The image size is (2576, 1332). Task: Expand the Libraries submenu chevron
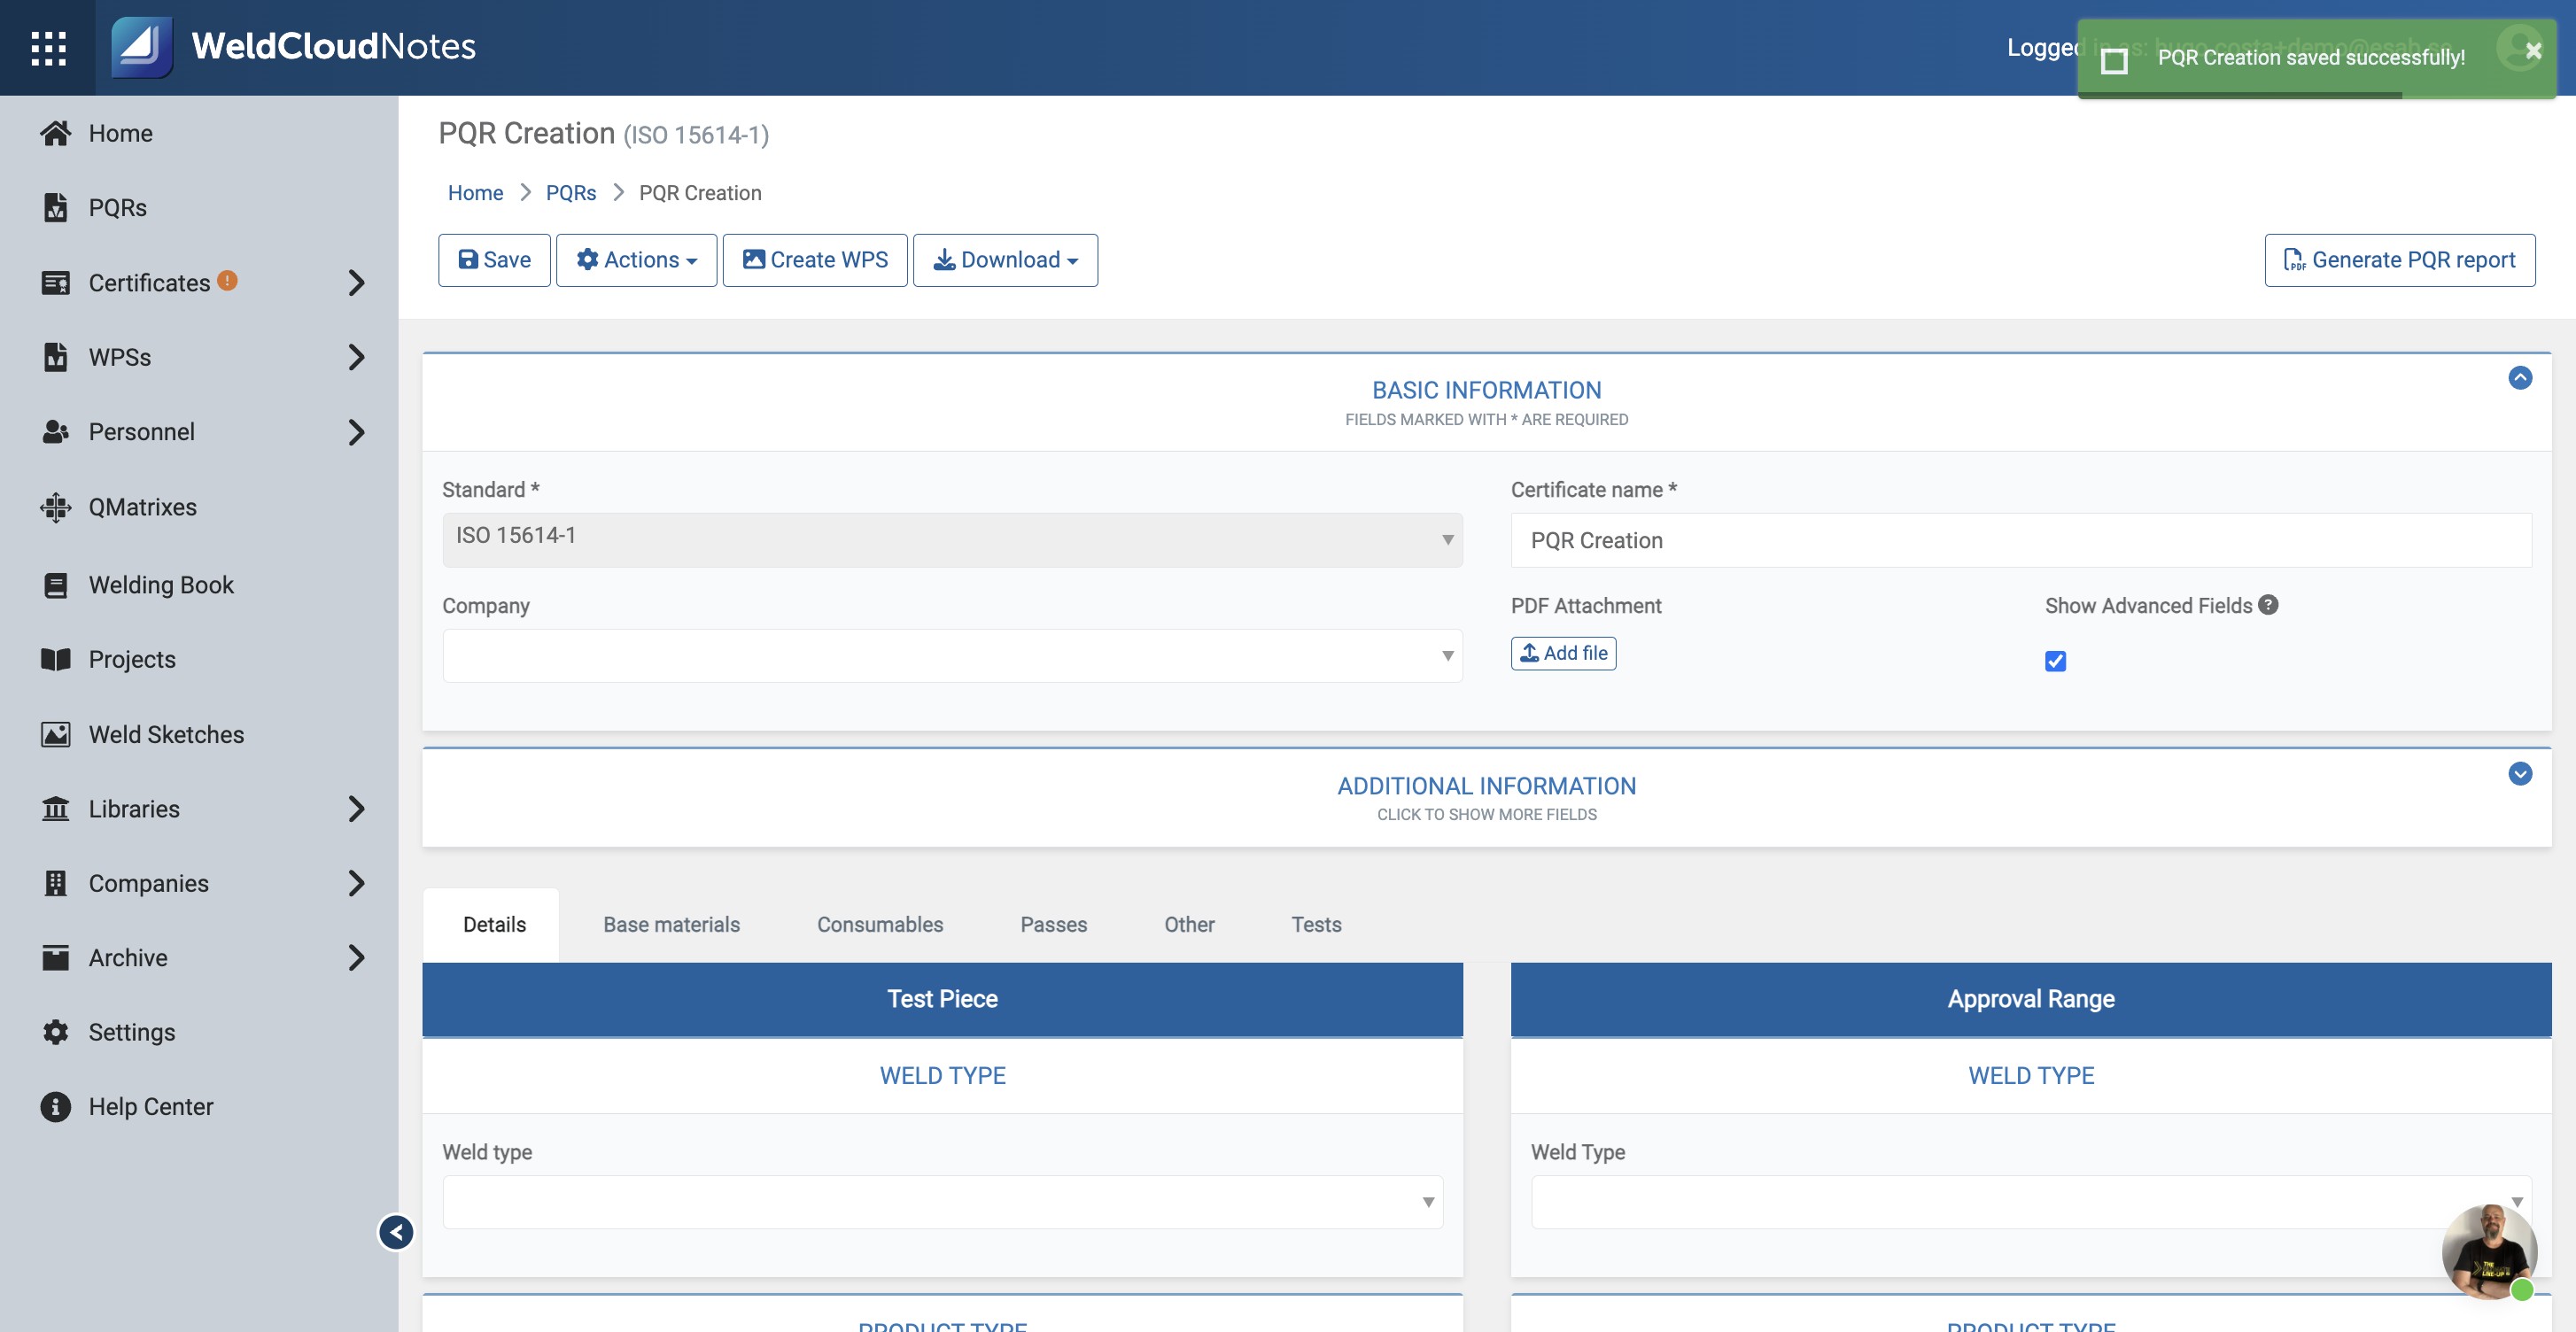pyautogui.click(x=356, y=808)
